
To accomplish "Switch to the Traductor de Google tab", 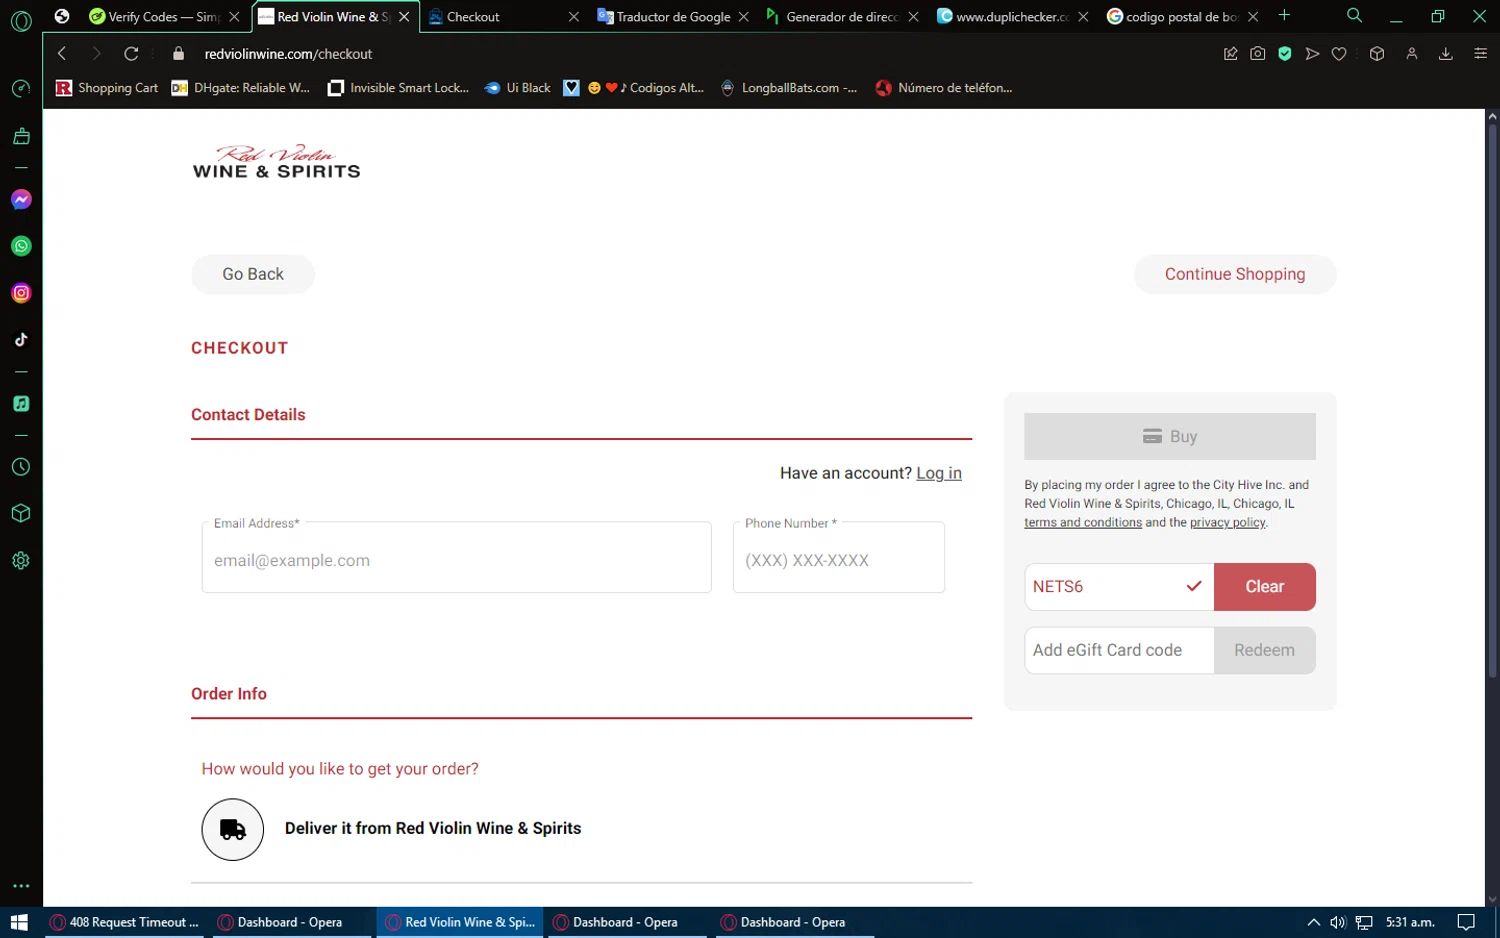I will (673, 17).
